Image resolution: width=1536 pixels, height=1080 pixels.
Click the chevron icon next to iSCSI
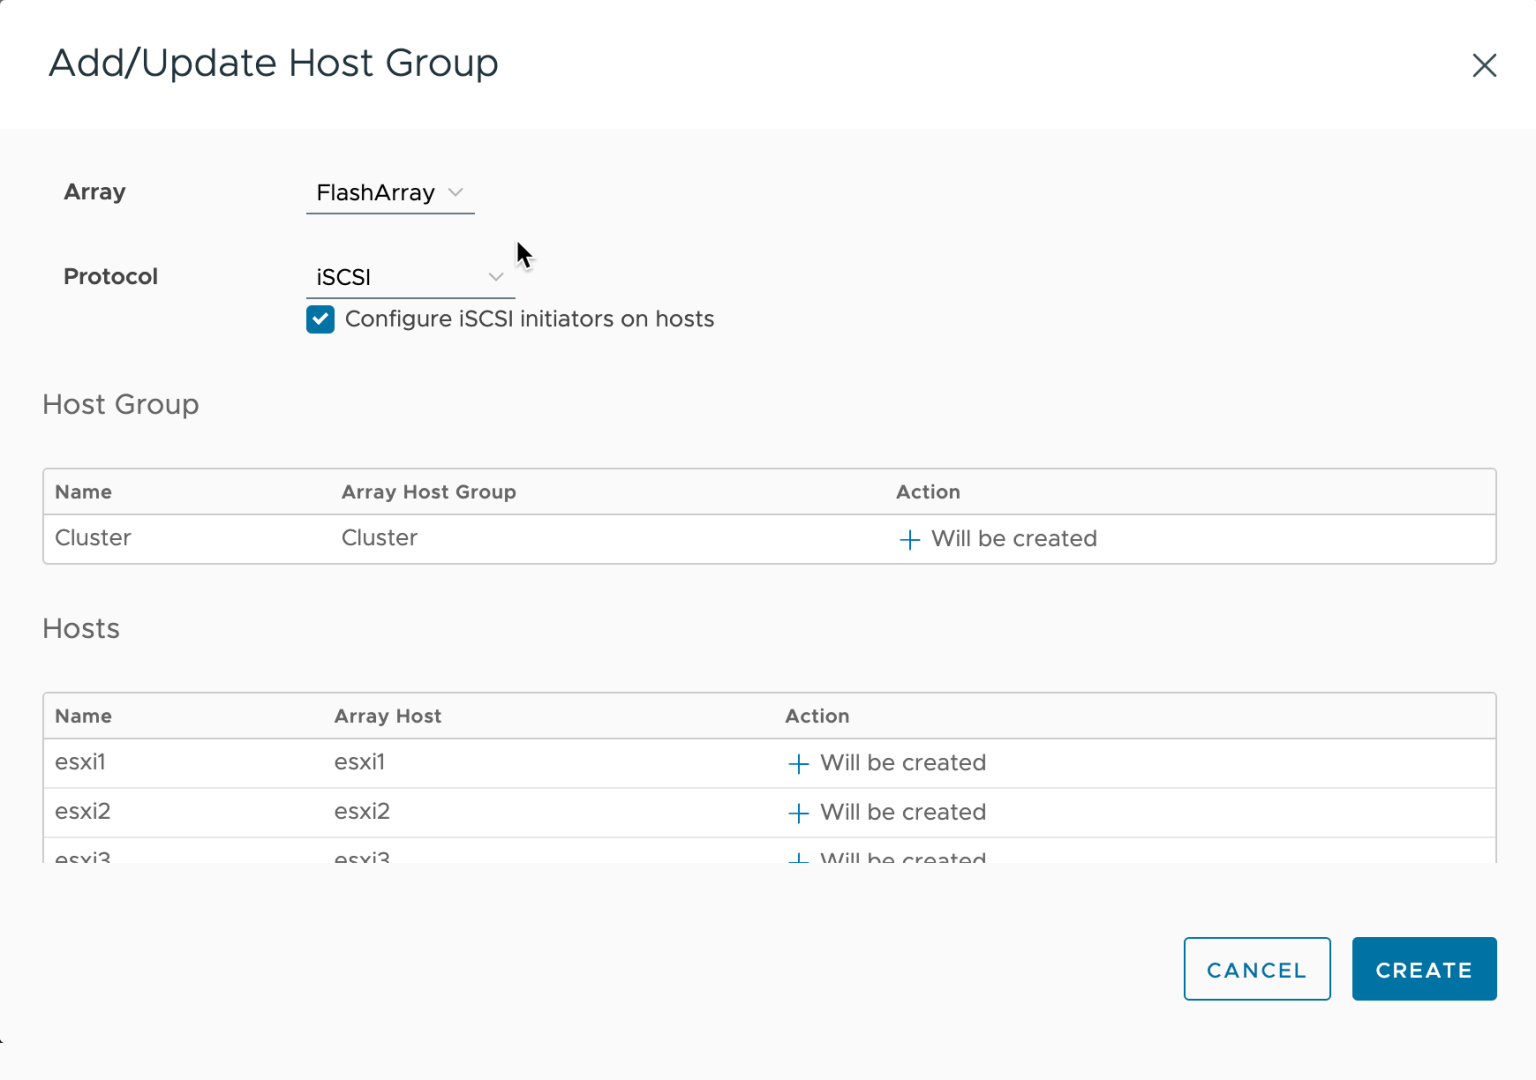click(x=496, y=277)
